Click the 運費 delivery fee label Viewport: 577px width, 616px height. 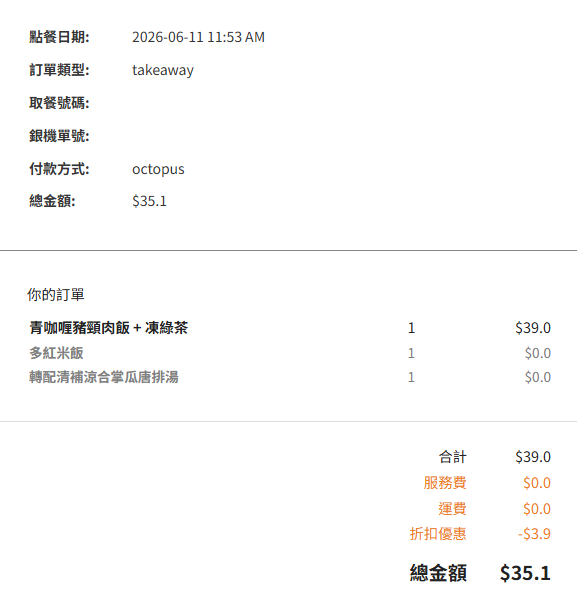point(452,509)
